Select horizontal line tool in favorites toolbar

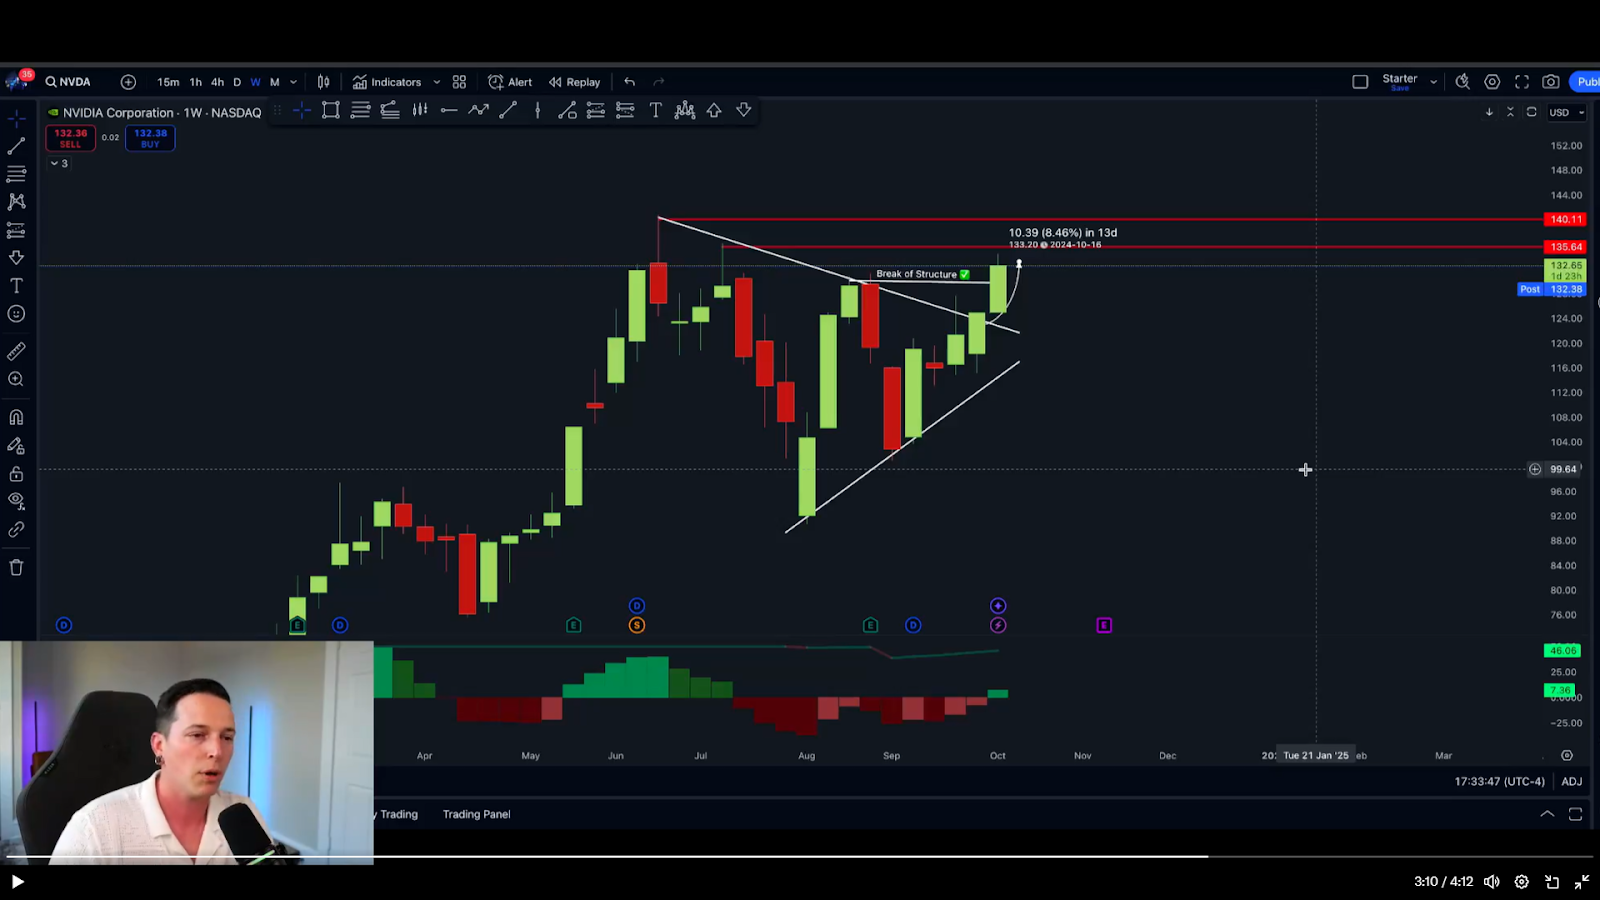pos(449,111)
